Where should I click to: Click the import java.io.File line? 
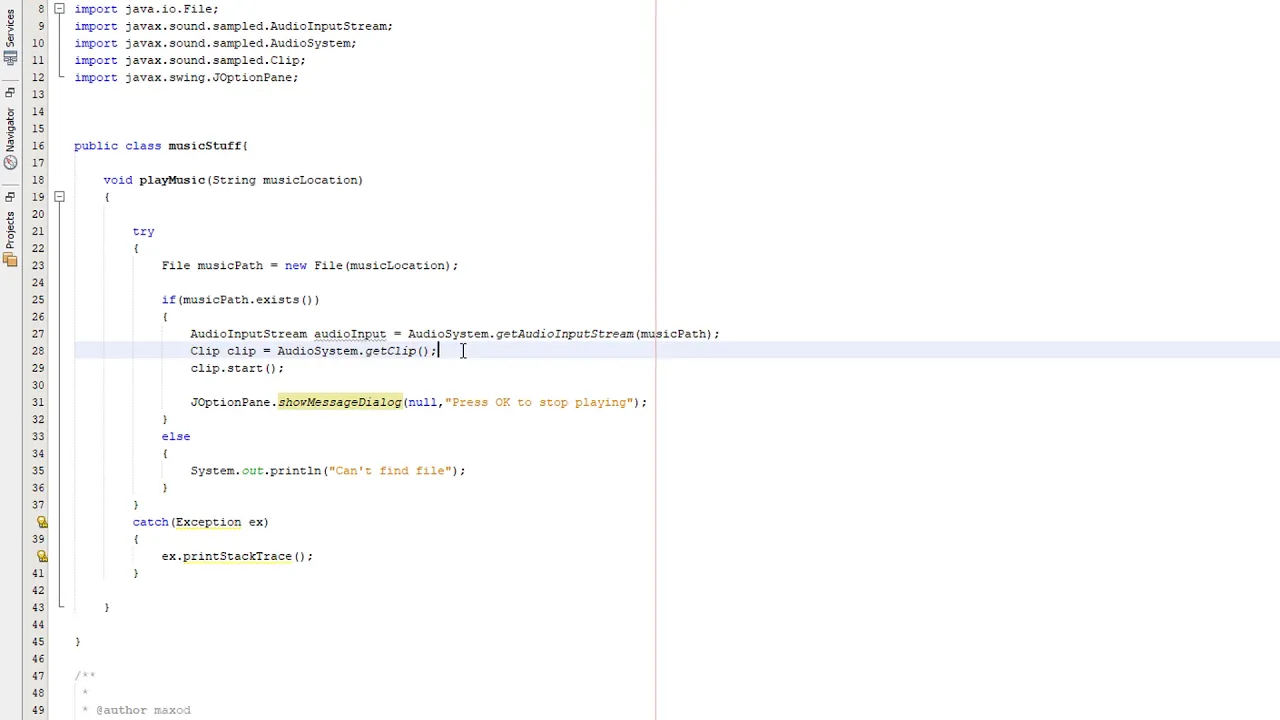coord(146,9)
